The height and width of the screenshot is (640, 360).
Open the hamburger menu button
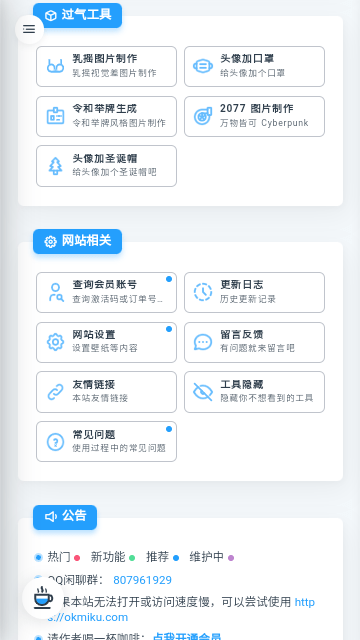[29, 29]
